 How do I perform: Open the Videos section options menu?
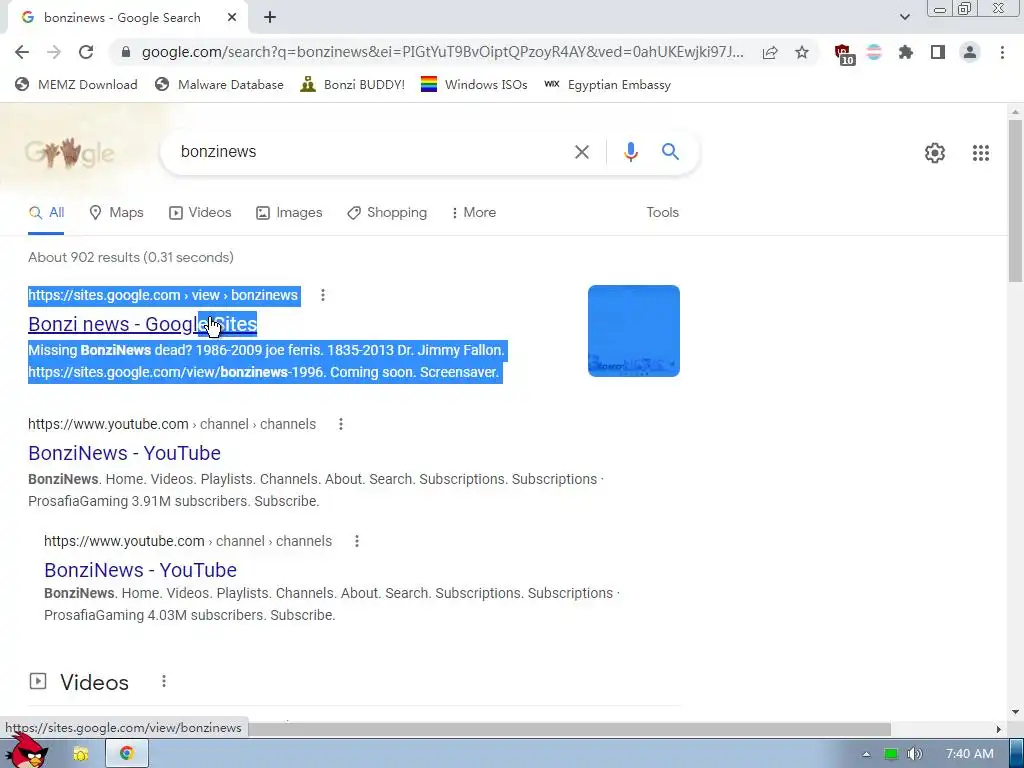164,682
